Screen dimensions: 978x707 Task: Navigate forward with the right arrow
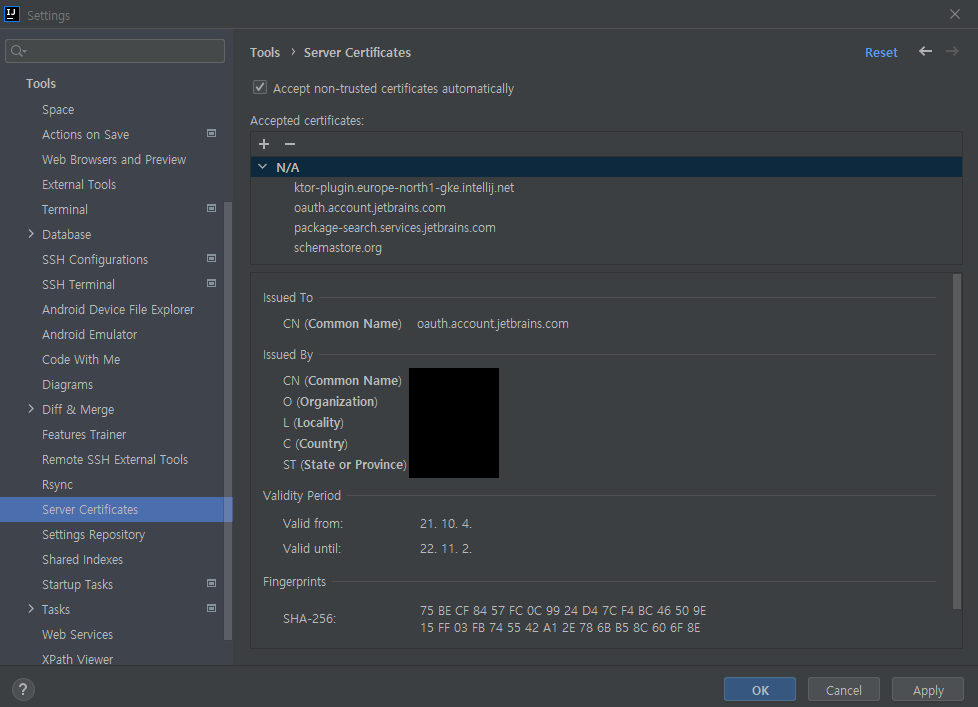click(952, 52)
